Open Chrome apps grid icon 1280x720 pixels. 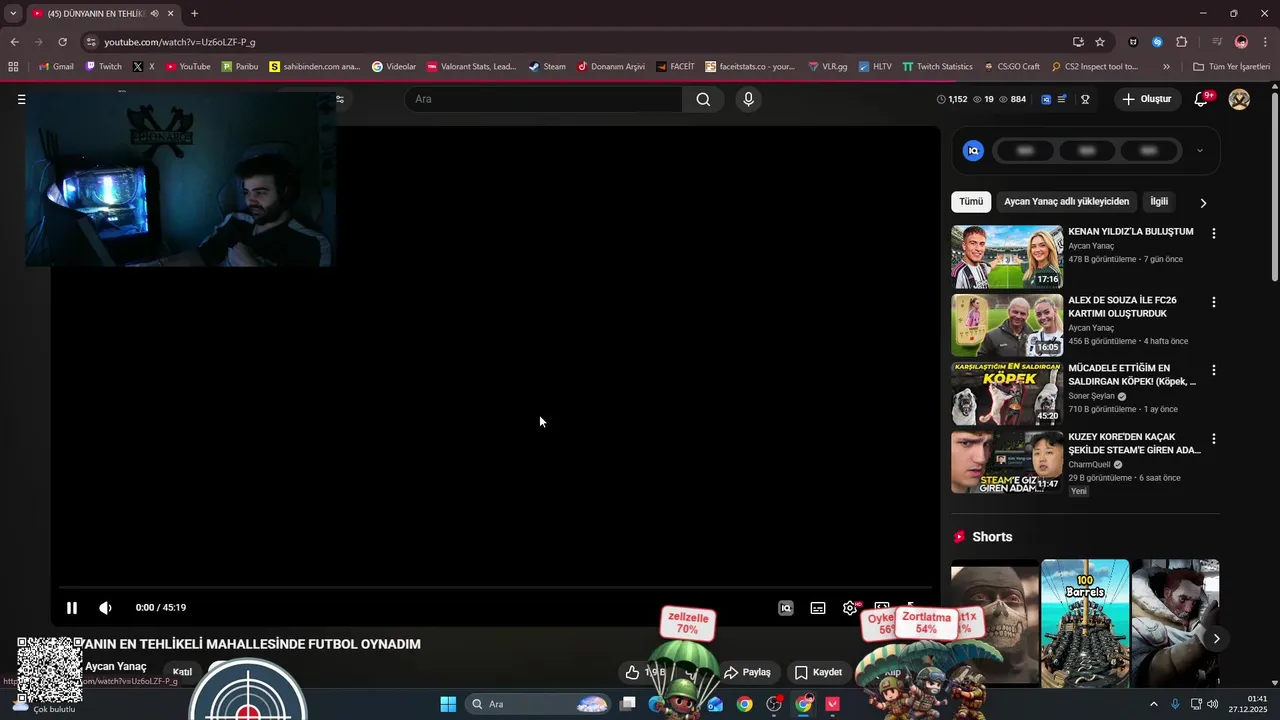coord(13,67)
